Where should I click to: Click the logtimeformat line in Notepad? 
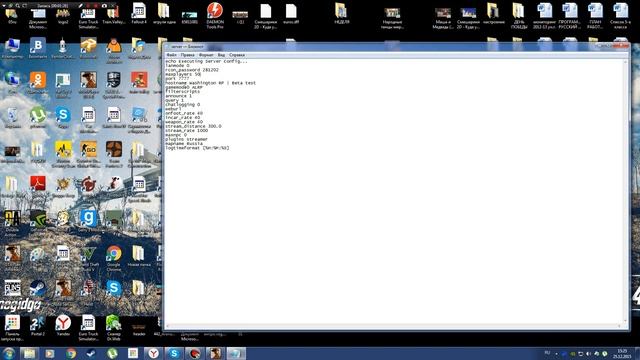[x=197, y=148]
